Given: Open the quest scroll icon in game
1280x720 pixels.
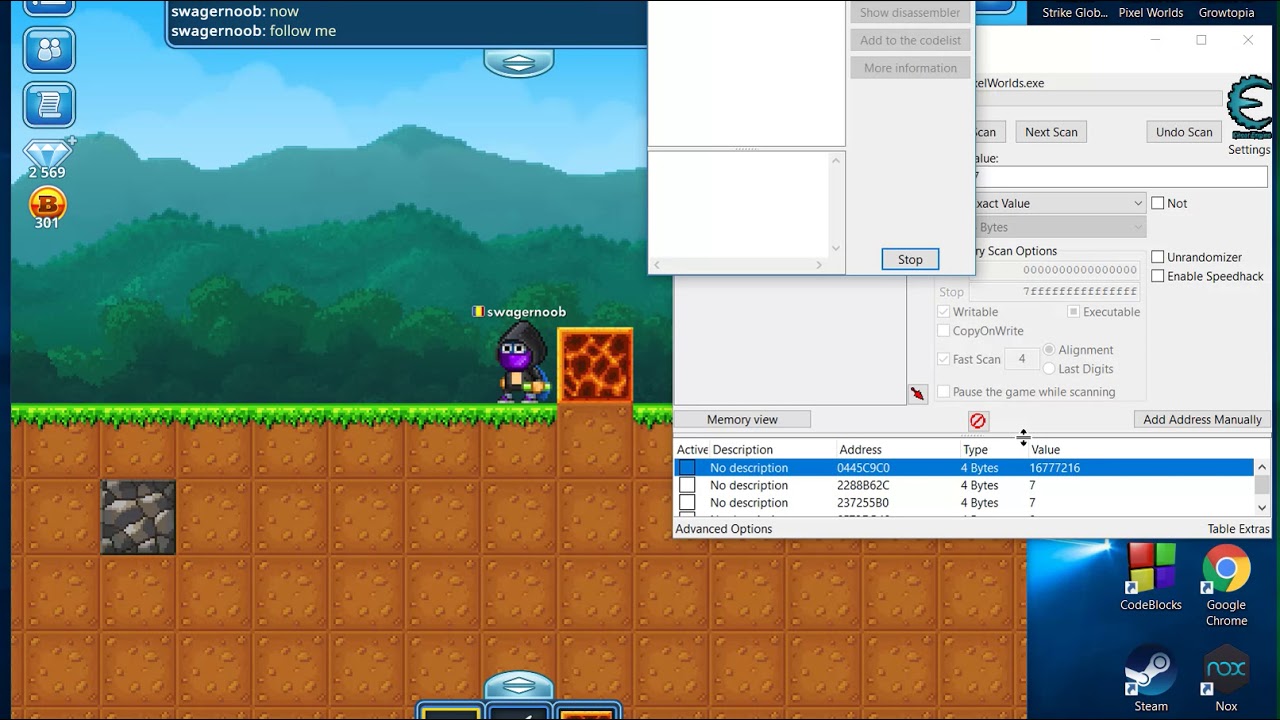Looking at the screenshot, I should 48,104.
